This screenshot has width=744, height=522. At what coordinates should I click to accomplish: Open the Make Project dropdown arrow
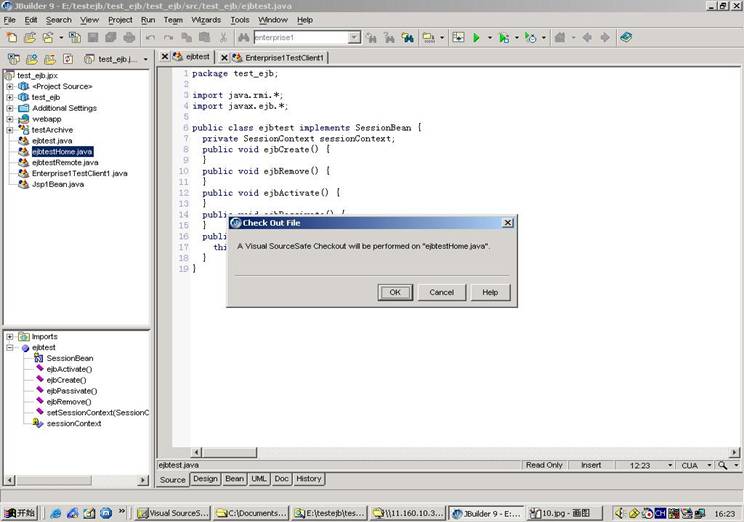point(442,37)
